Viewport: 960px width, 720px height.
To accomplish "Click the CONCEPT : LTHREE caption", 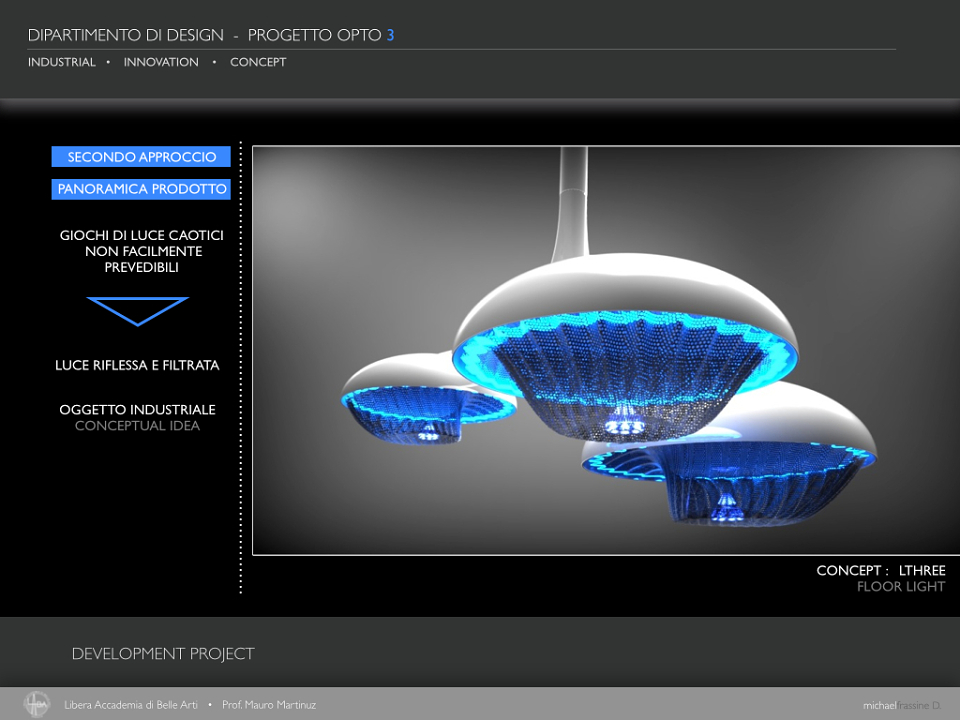I will 881,570.
